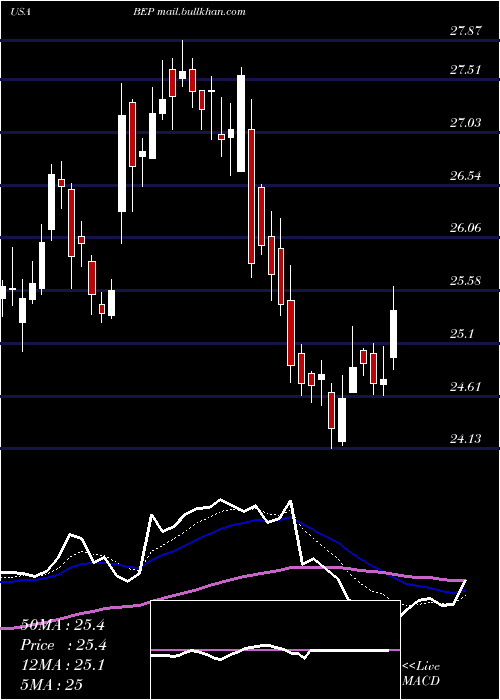Click the 25.58 price axis label
The image size is (500, 700).
coord(466,281)
